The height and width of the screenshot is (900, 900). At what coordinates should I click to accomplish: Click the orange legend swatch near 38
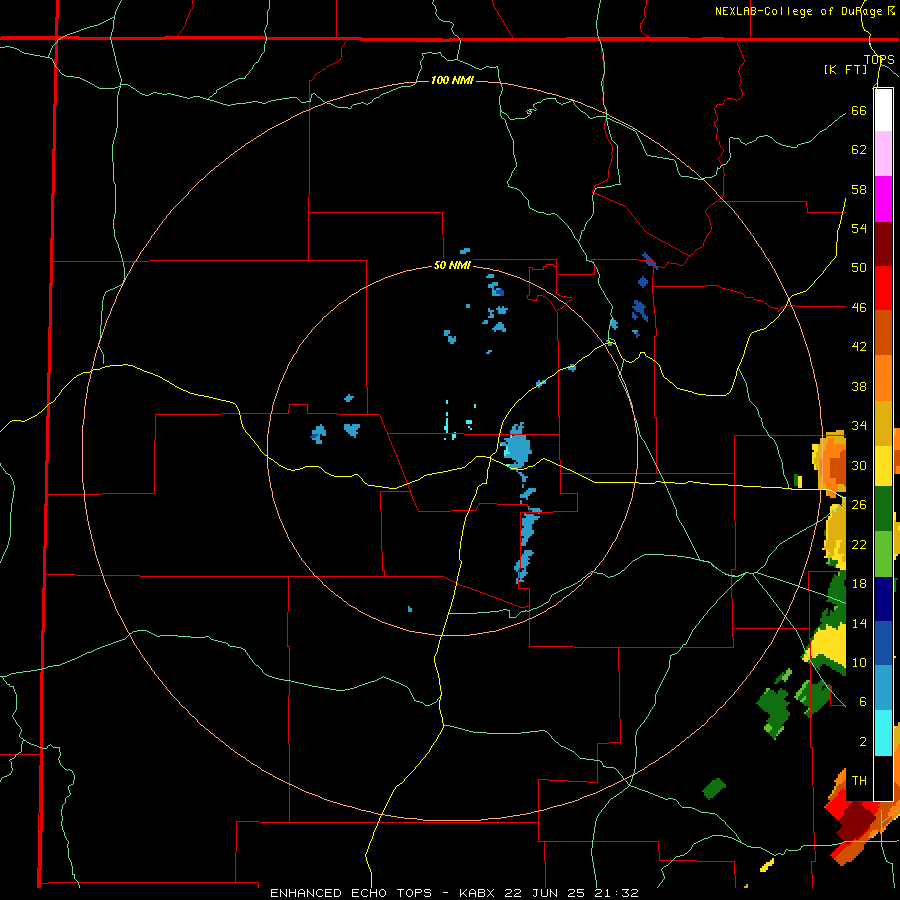pos(883,378)
